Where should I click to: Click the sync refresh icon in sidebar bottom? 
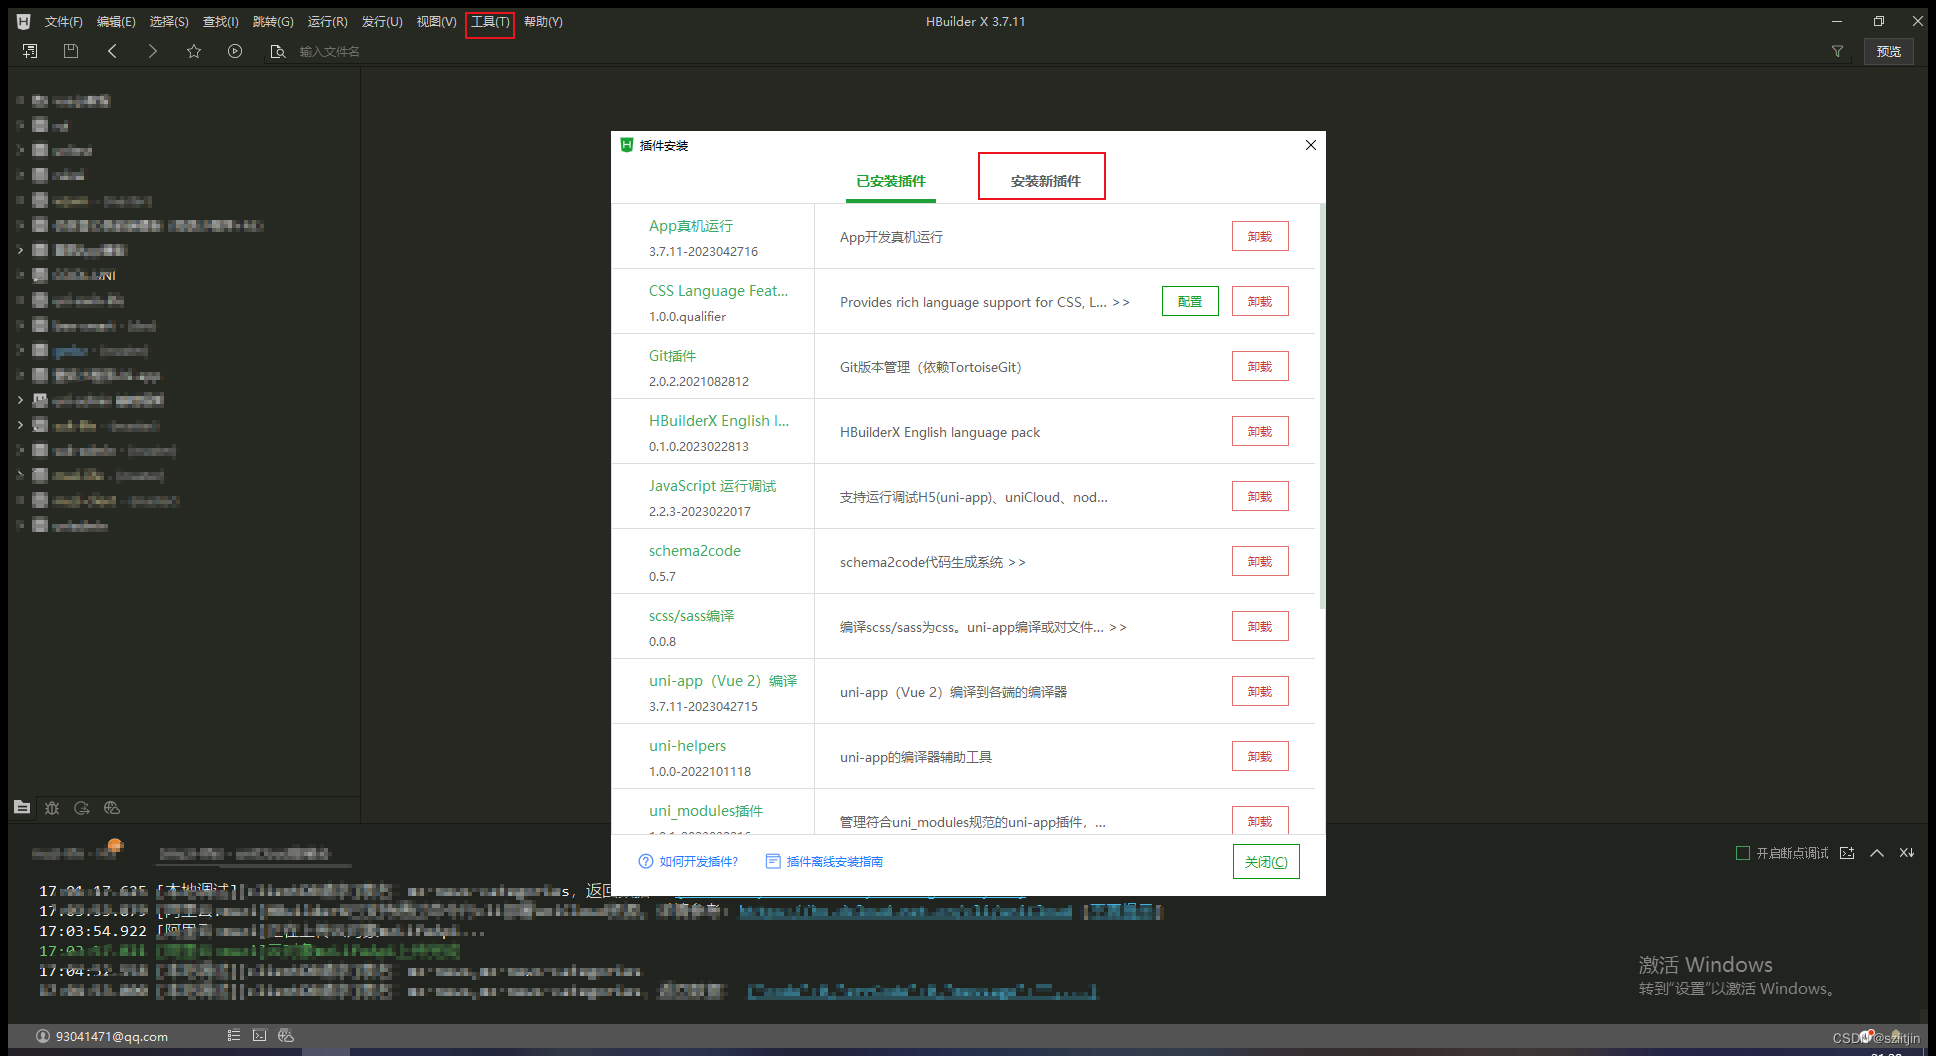coord(82,808)
